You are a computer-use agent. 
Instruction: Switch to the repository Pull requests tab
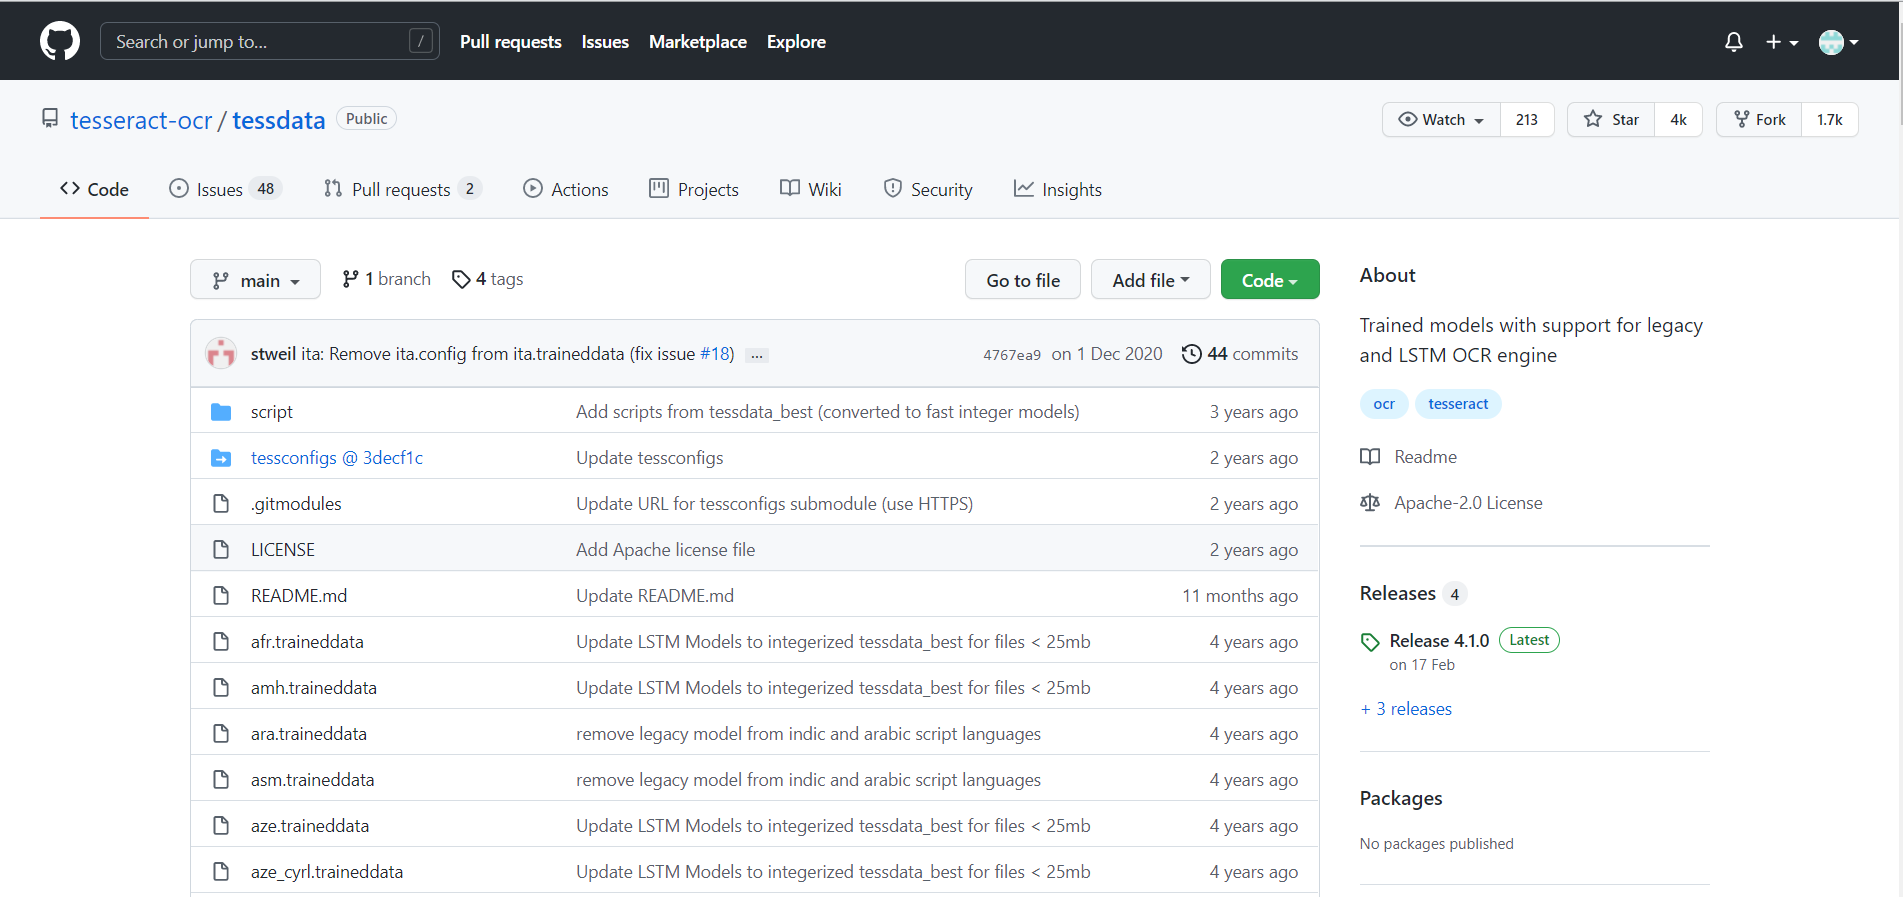coord(402,189)
